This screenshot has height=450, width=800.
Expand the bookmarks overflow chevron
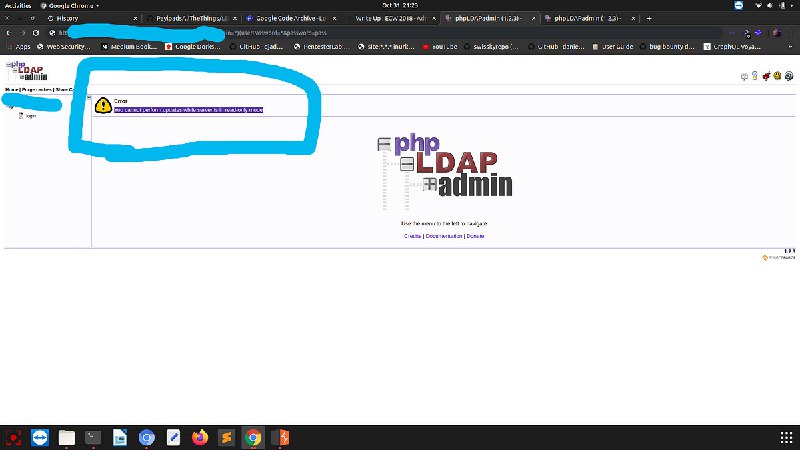click(790, 46)
